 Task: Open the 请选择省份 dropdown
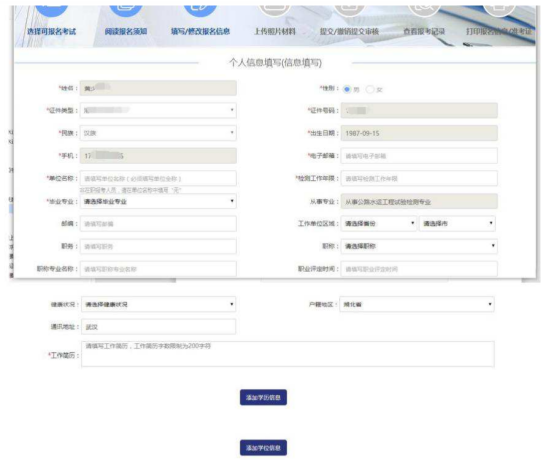(x=378, y=224)
